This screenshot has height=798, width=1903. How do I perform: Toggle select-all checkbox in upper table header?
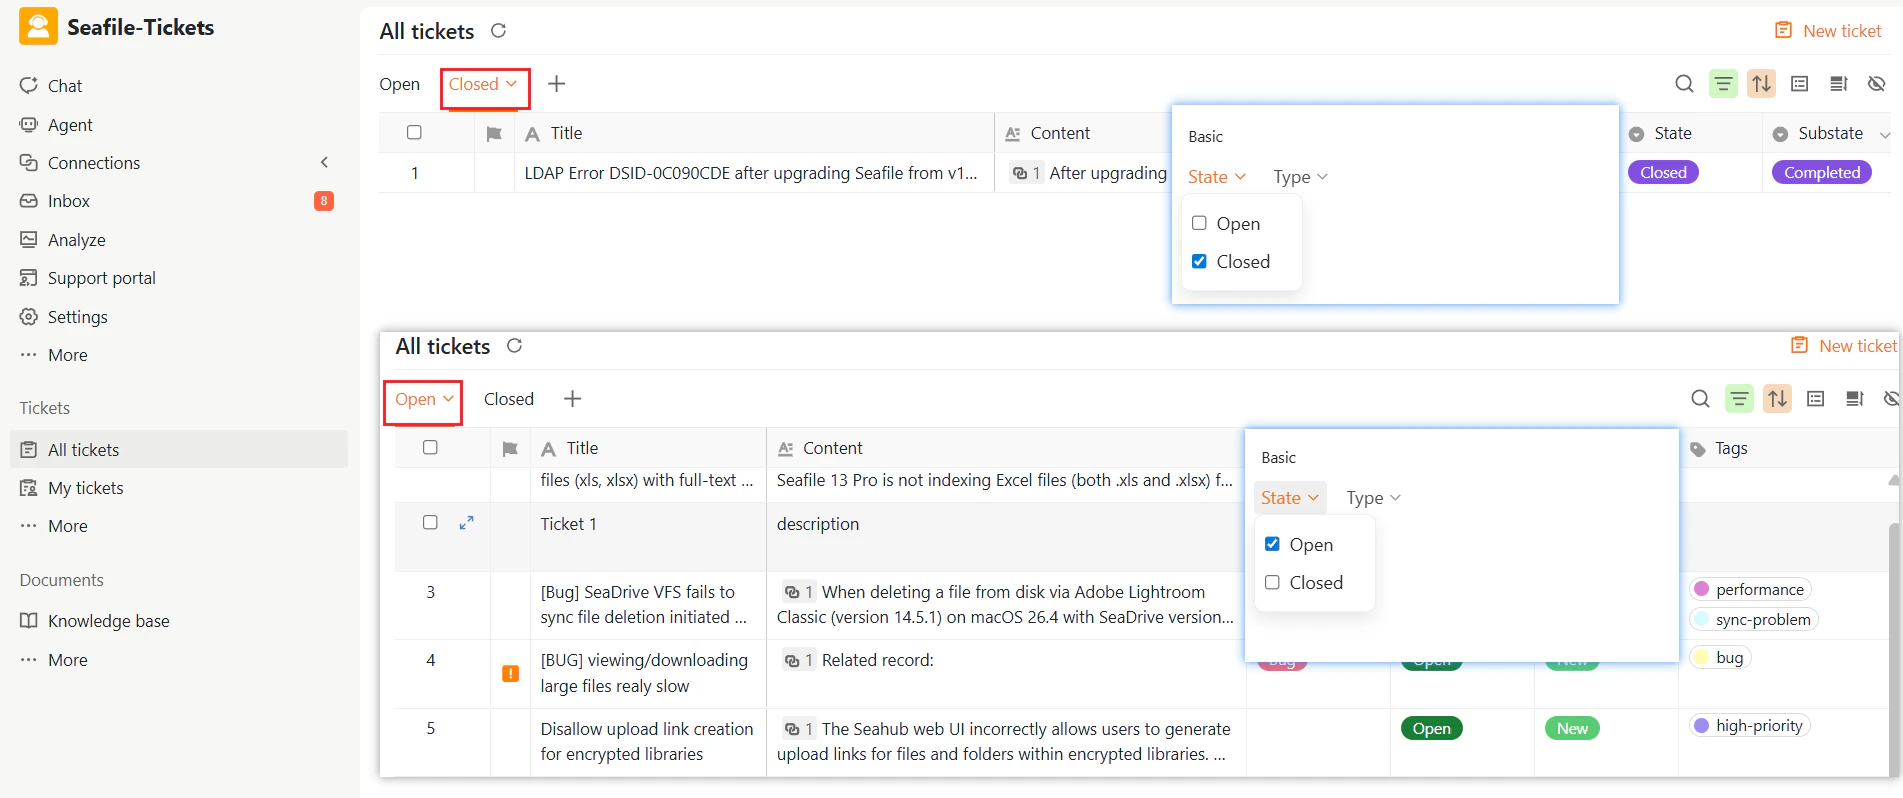(414, 132)
